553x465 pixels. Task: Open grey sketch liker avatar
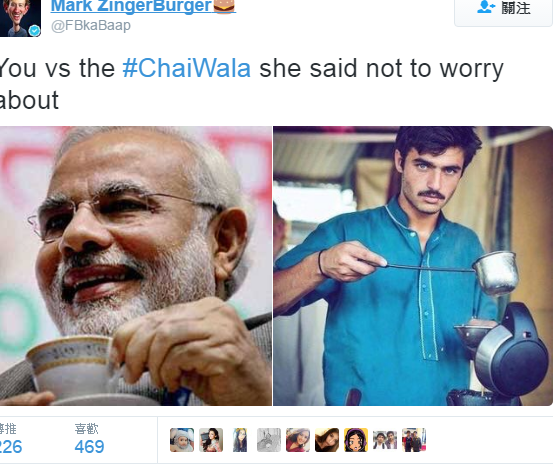(x=269, y=440)
